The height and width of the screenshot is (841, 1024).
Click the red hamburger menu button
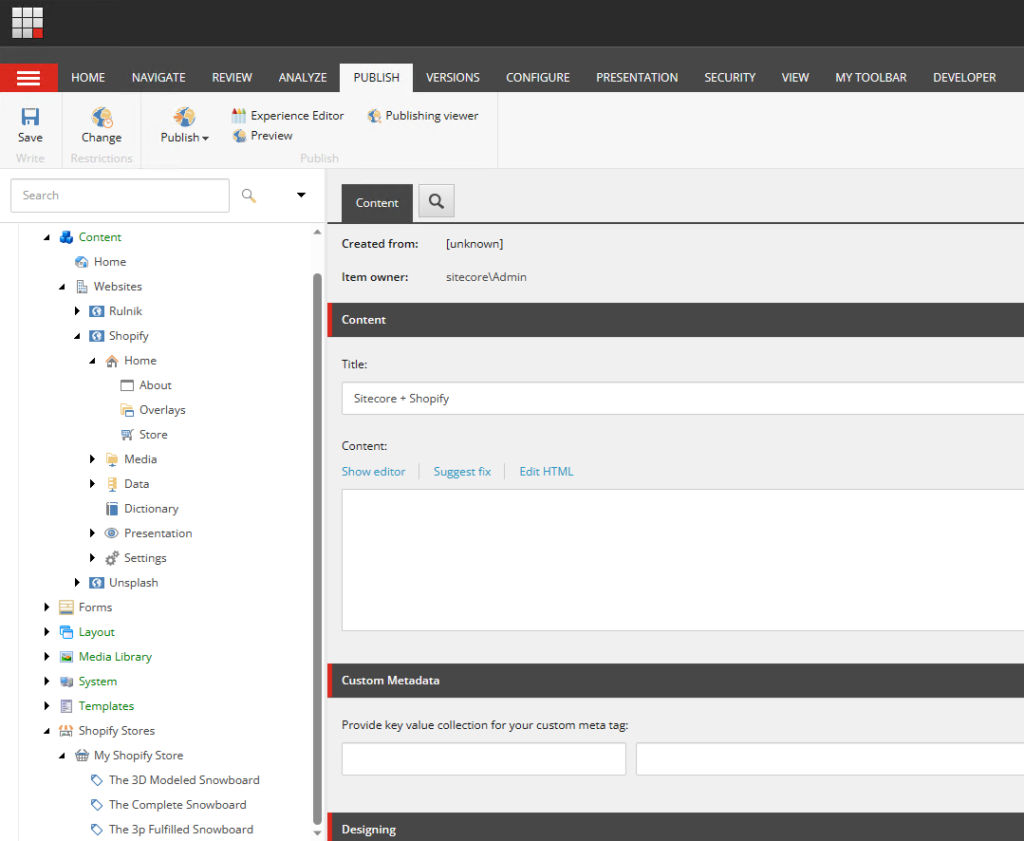[28, 78]
